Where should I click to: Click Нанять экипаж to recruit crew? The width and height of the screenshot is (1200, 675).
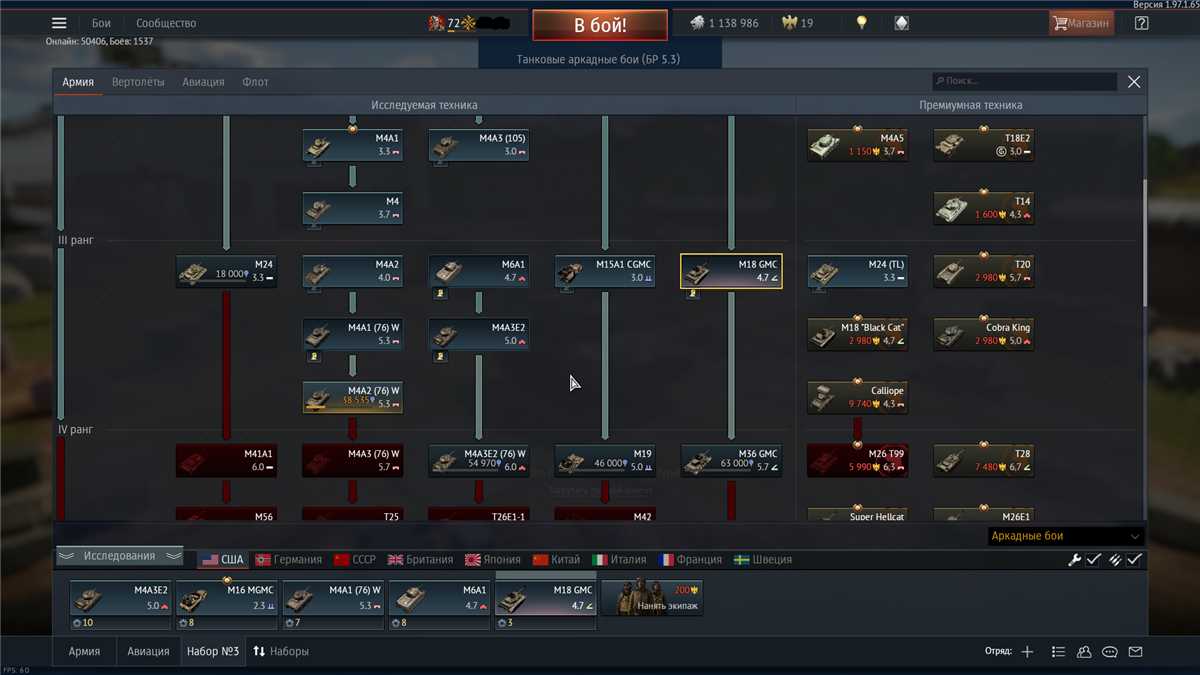652,598
